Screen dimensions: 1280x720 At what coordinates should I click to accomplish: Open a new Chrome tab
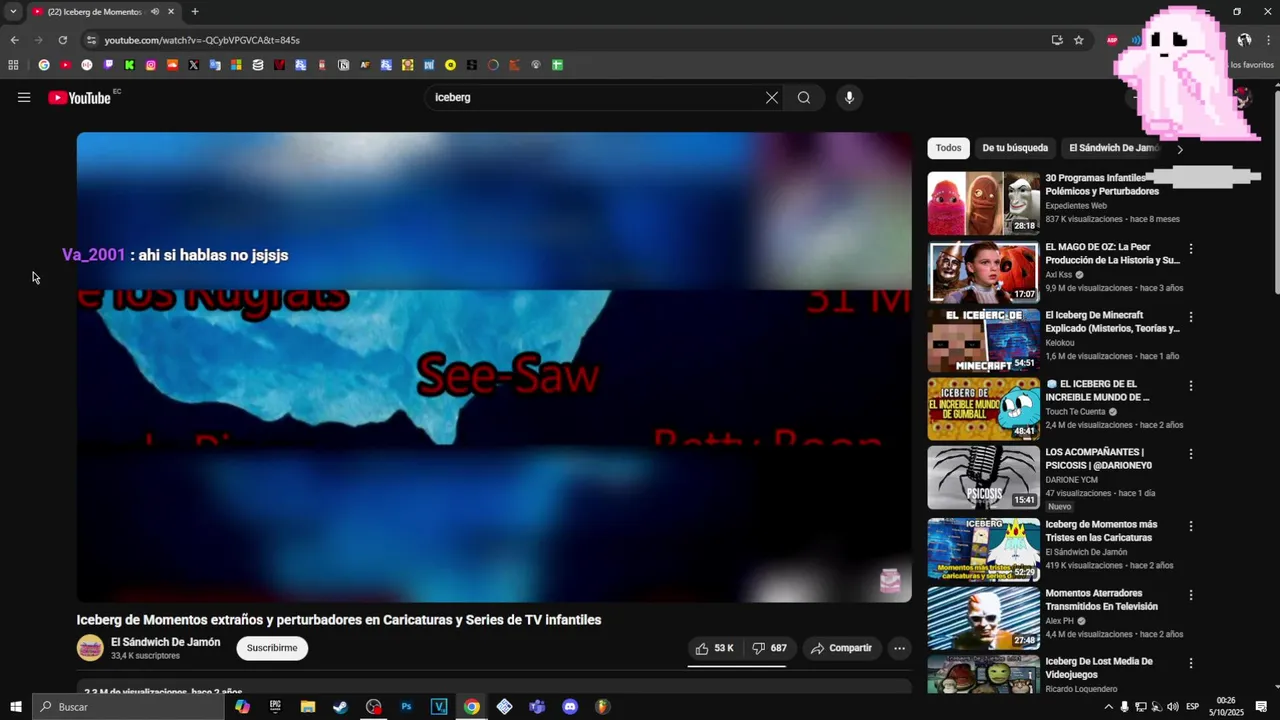[x=195, y=12]
